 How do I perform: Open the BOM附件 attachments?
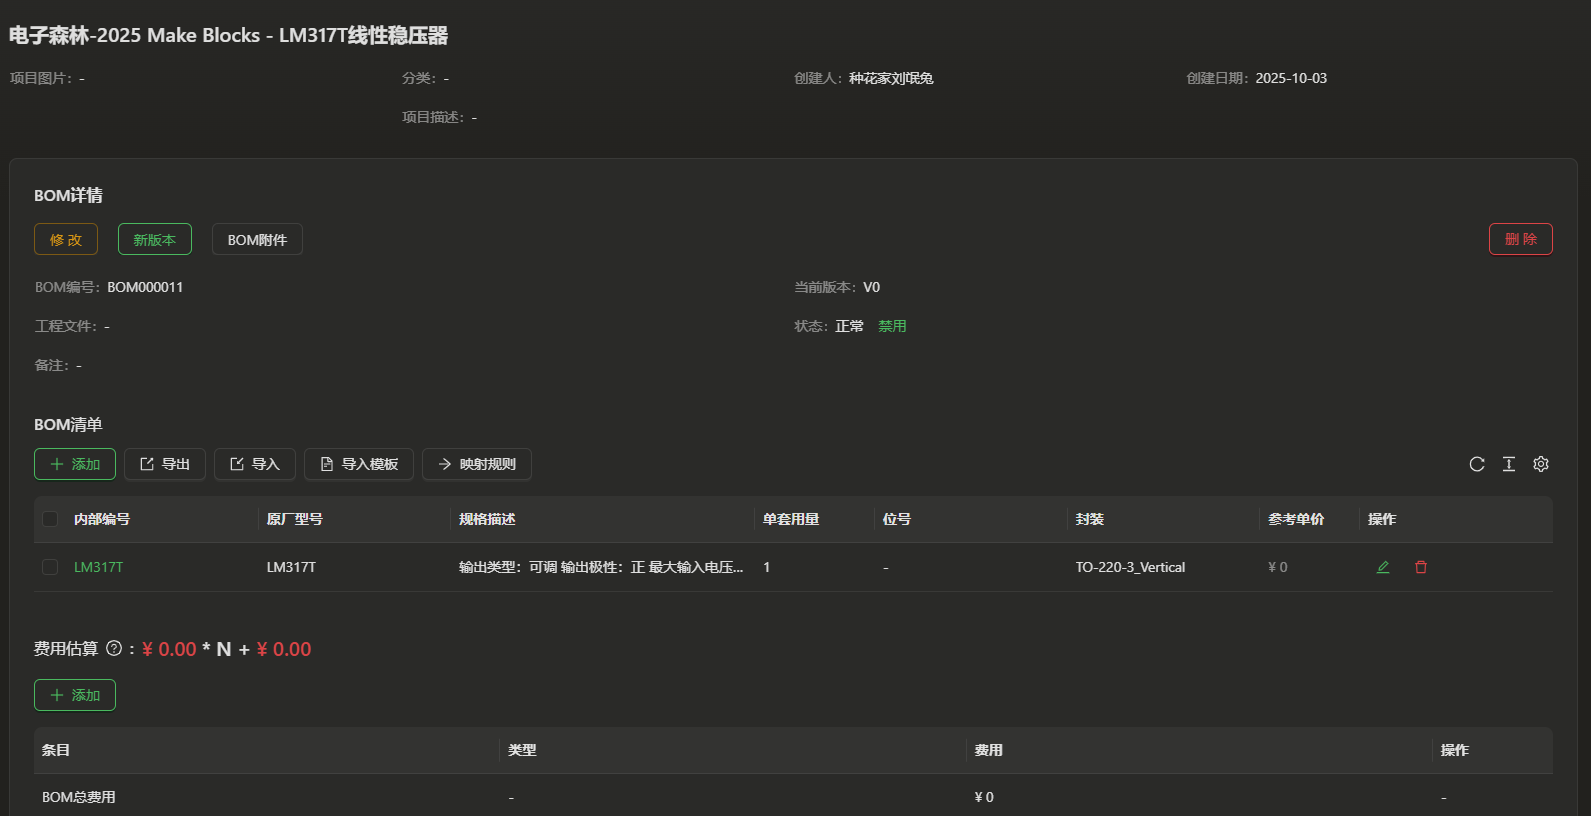click(x=257, y=239)
